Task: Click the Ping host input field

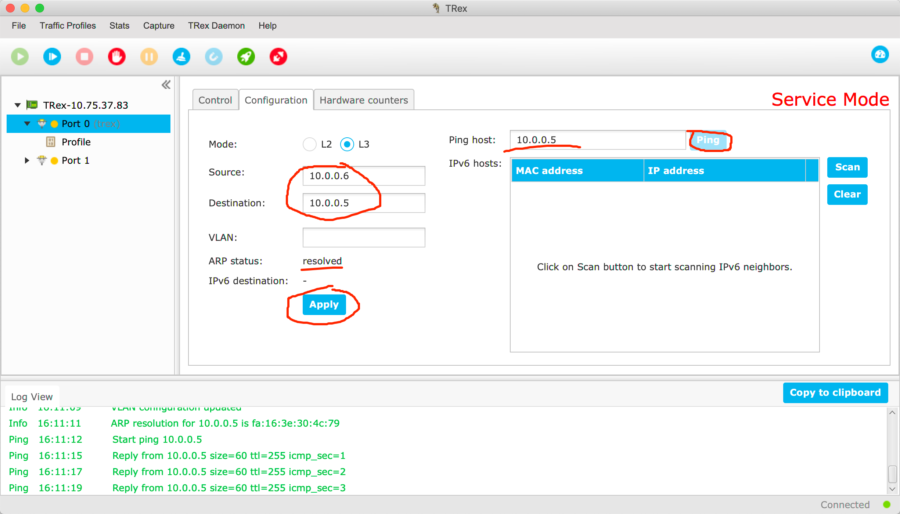Action: (x=598, y=140)
